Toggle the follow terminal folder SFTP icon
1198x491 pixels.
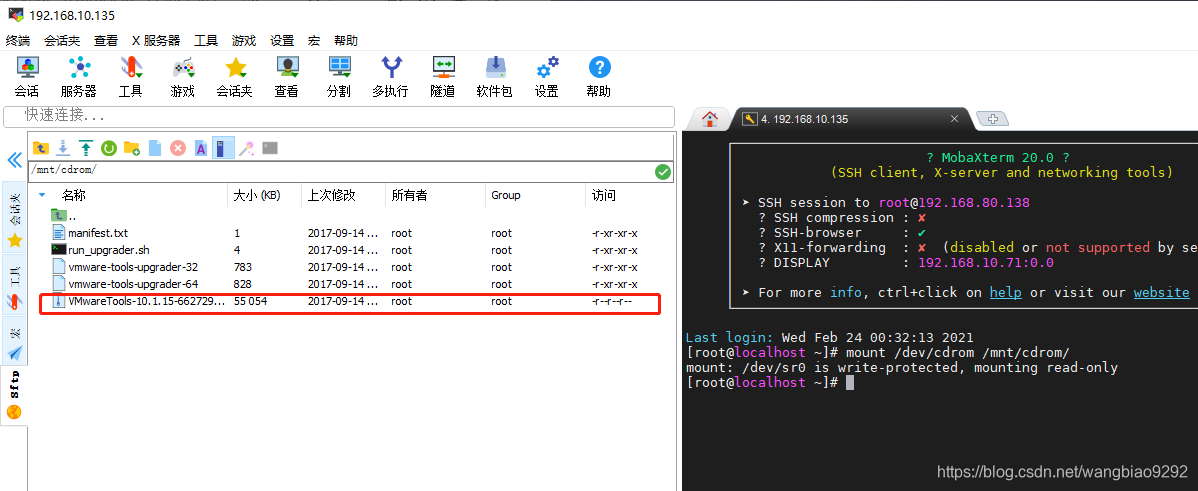tap(223, 147)
